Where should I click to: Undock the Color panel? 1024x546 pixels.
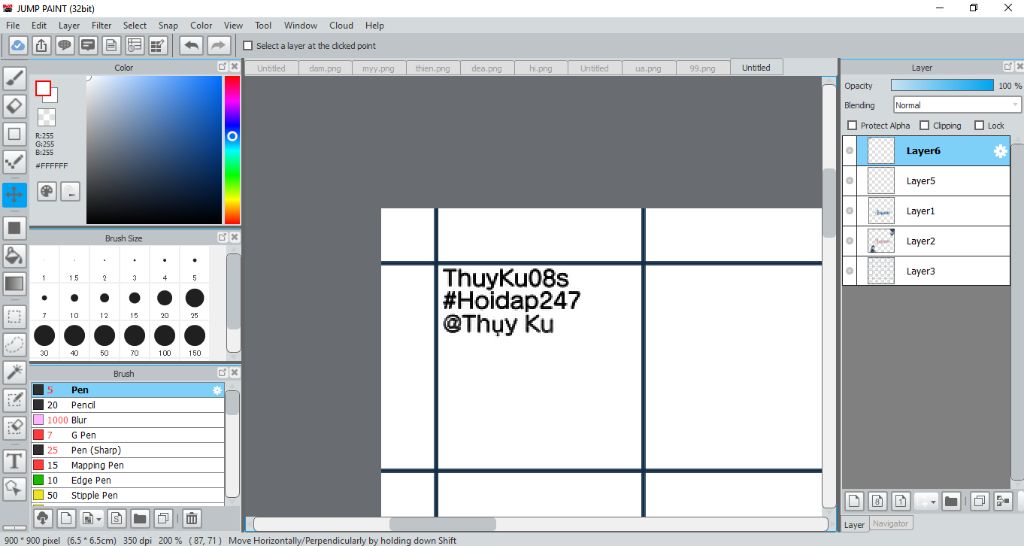click(222, 67)
